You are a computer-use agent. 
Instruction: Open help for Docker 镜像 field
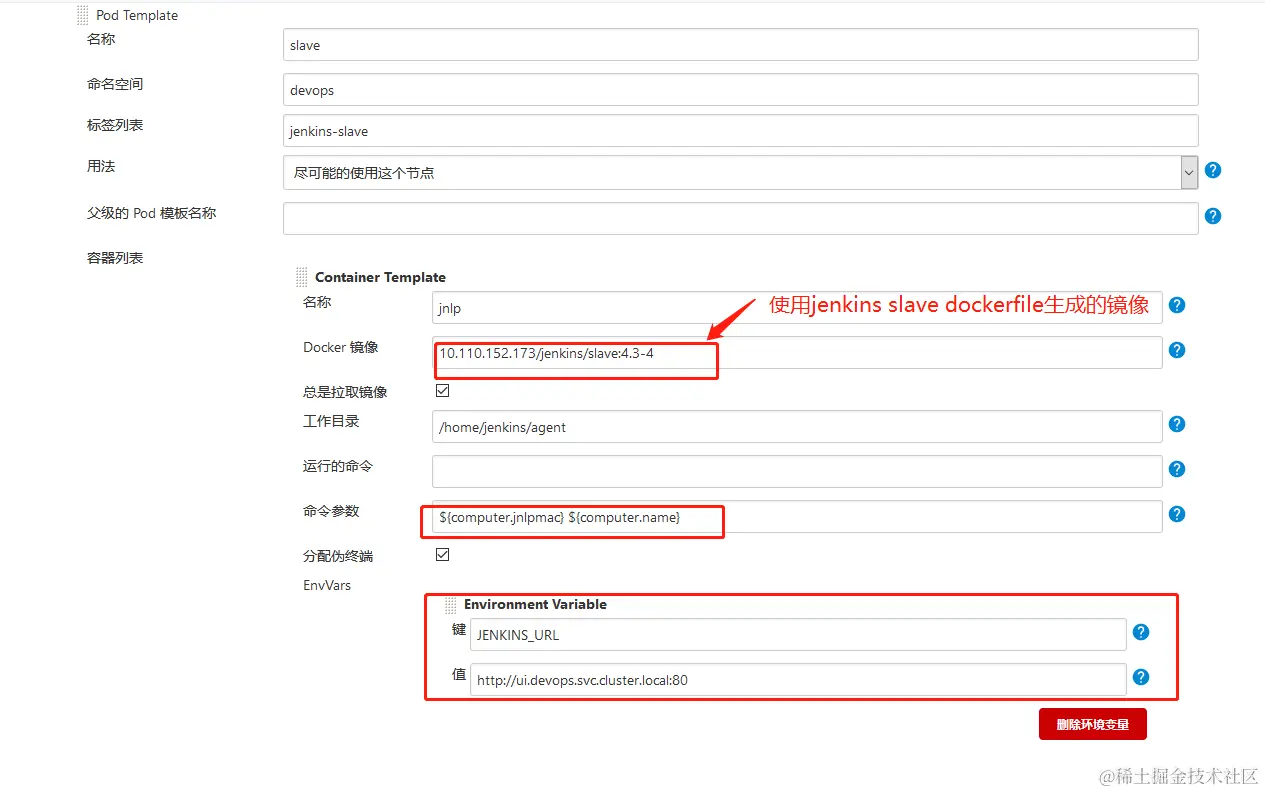[x=1177, y=350]
